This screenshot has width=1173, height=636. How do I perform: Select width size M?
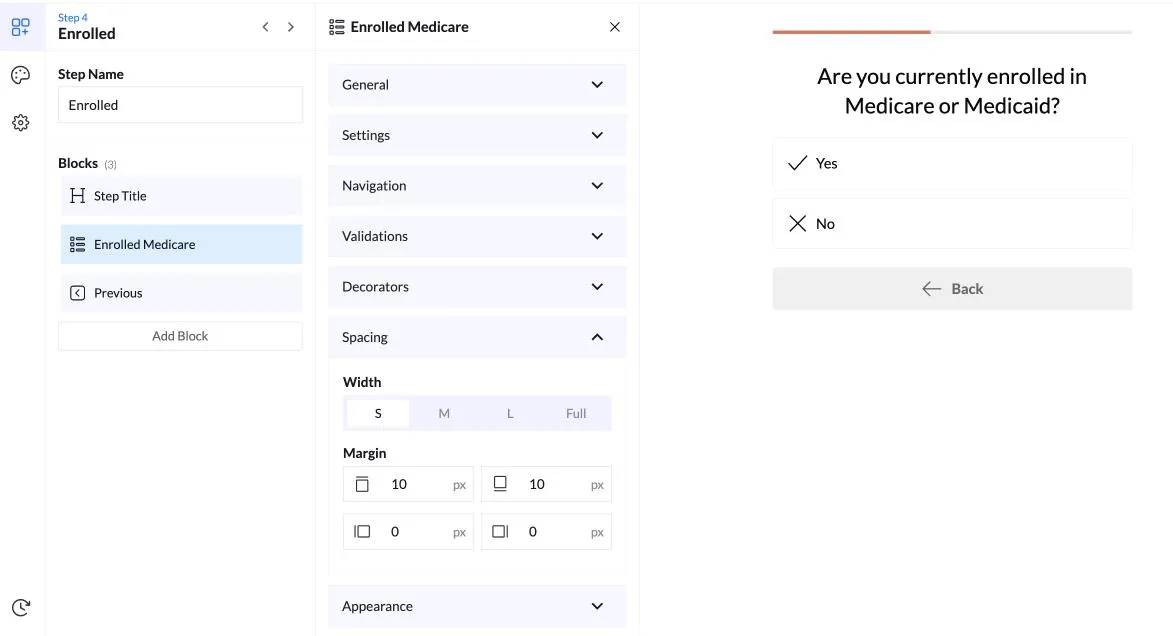point(444,413)
